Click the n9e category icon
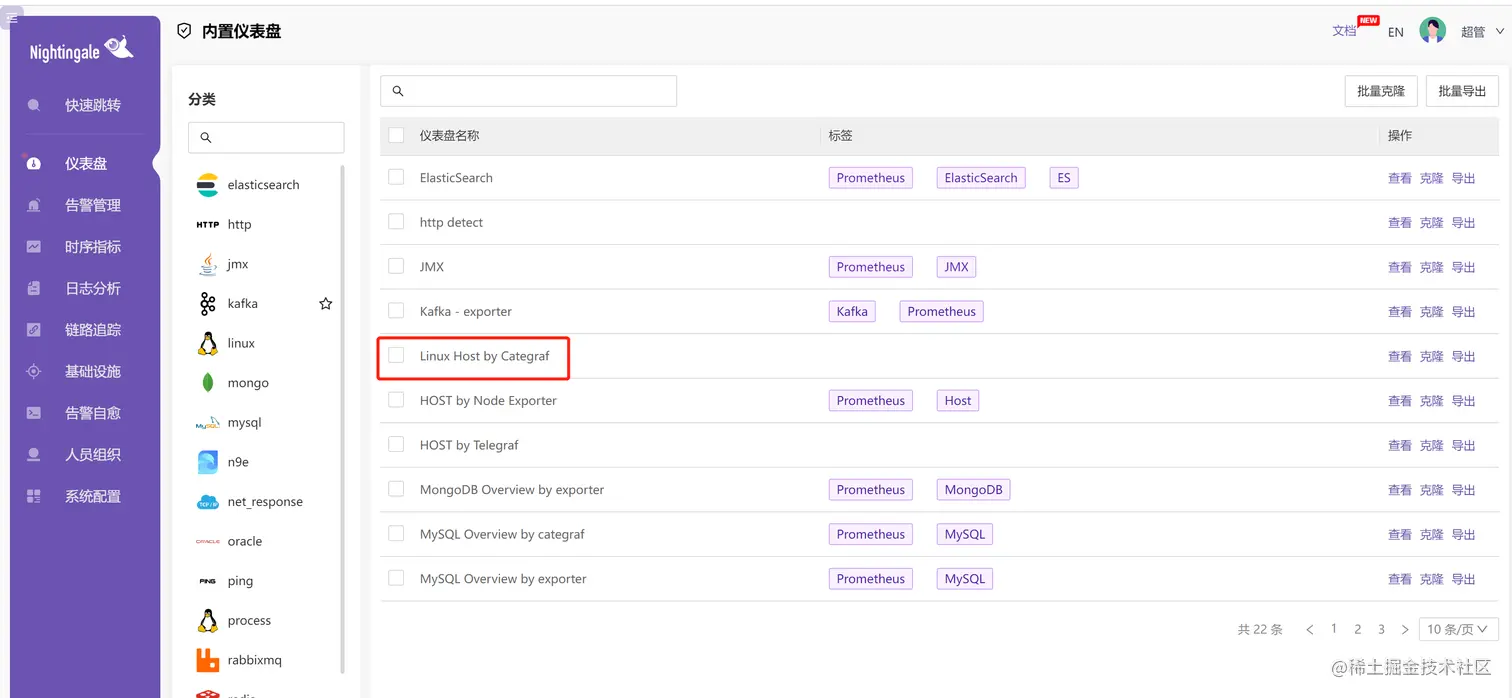The height and width of the screenshot is (698, 1512). (207, 462)
